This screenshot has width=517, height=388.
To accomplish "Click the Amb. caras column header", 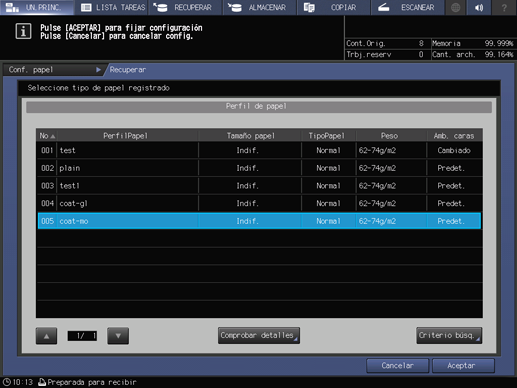I will click(x=454, y=136).
